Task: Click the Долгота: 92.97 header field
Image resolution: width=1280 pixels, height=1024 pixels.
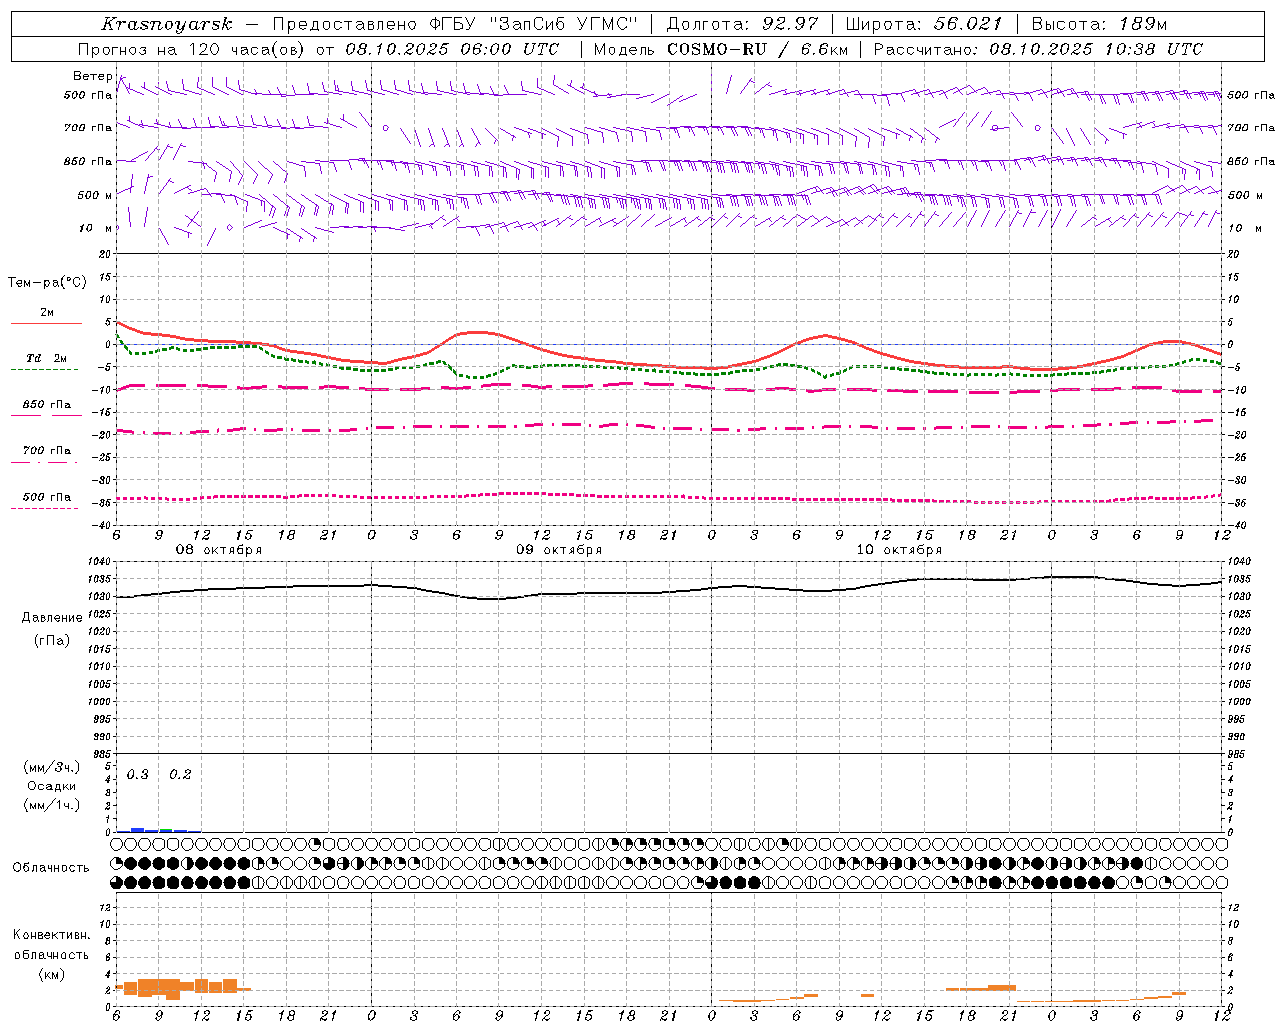Action: click(742, 24)
